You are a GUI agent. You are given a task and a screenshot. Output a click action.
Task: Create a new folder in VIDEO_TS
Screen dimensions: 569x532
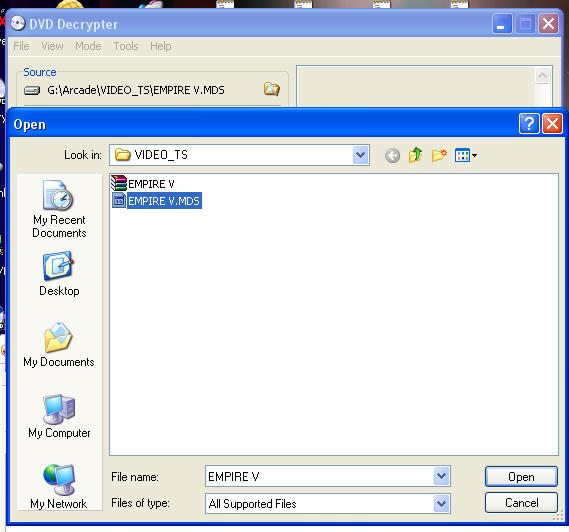pyautogui.click(x=439, y=155)
